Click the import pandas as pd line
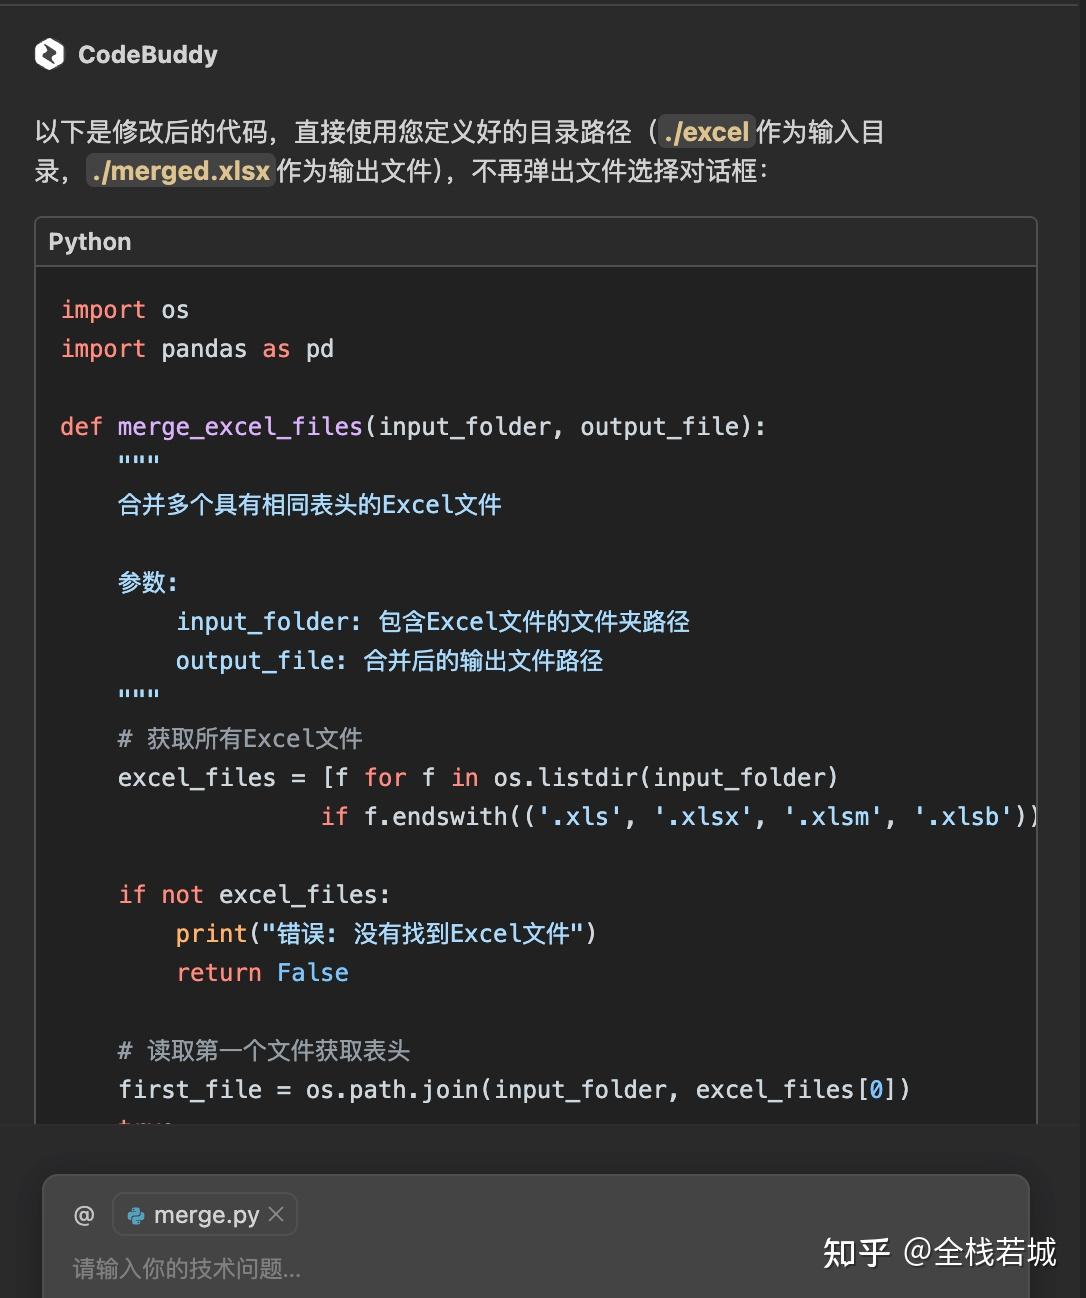 pyautogui.click(x=196, y=348)
